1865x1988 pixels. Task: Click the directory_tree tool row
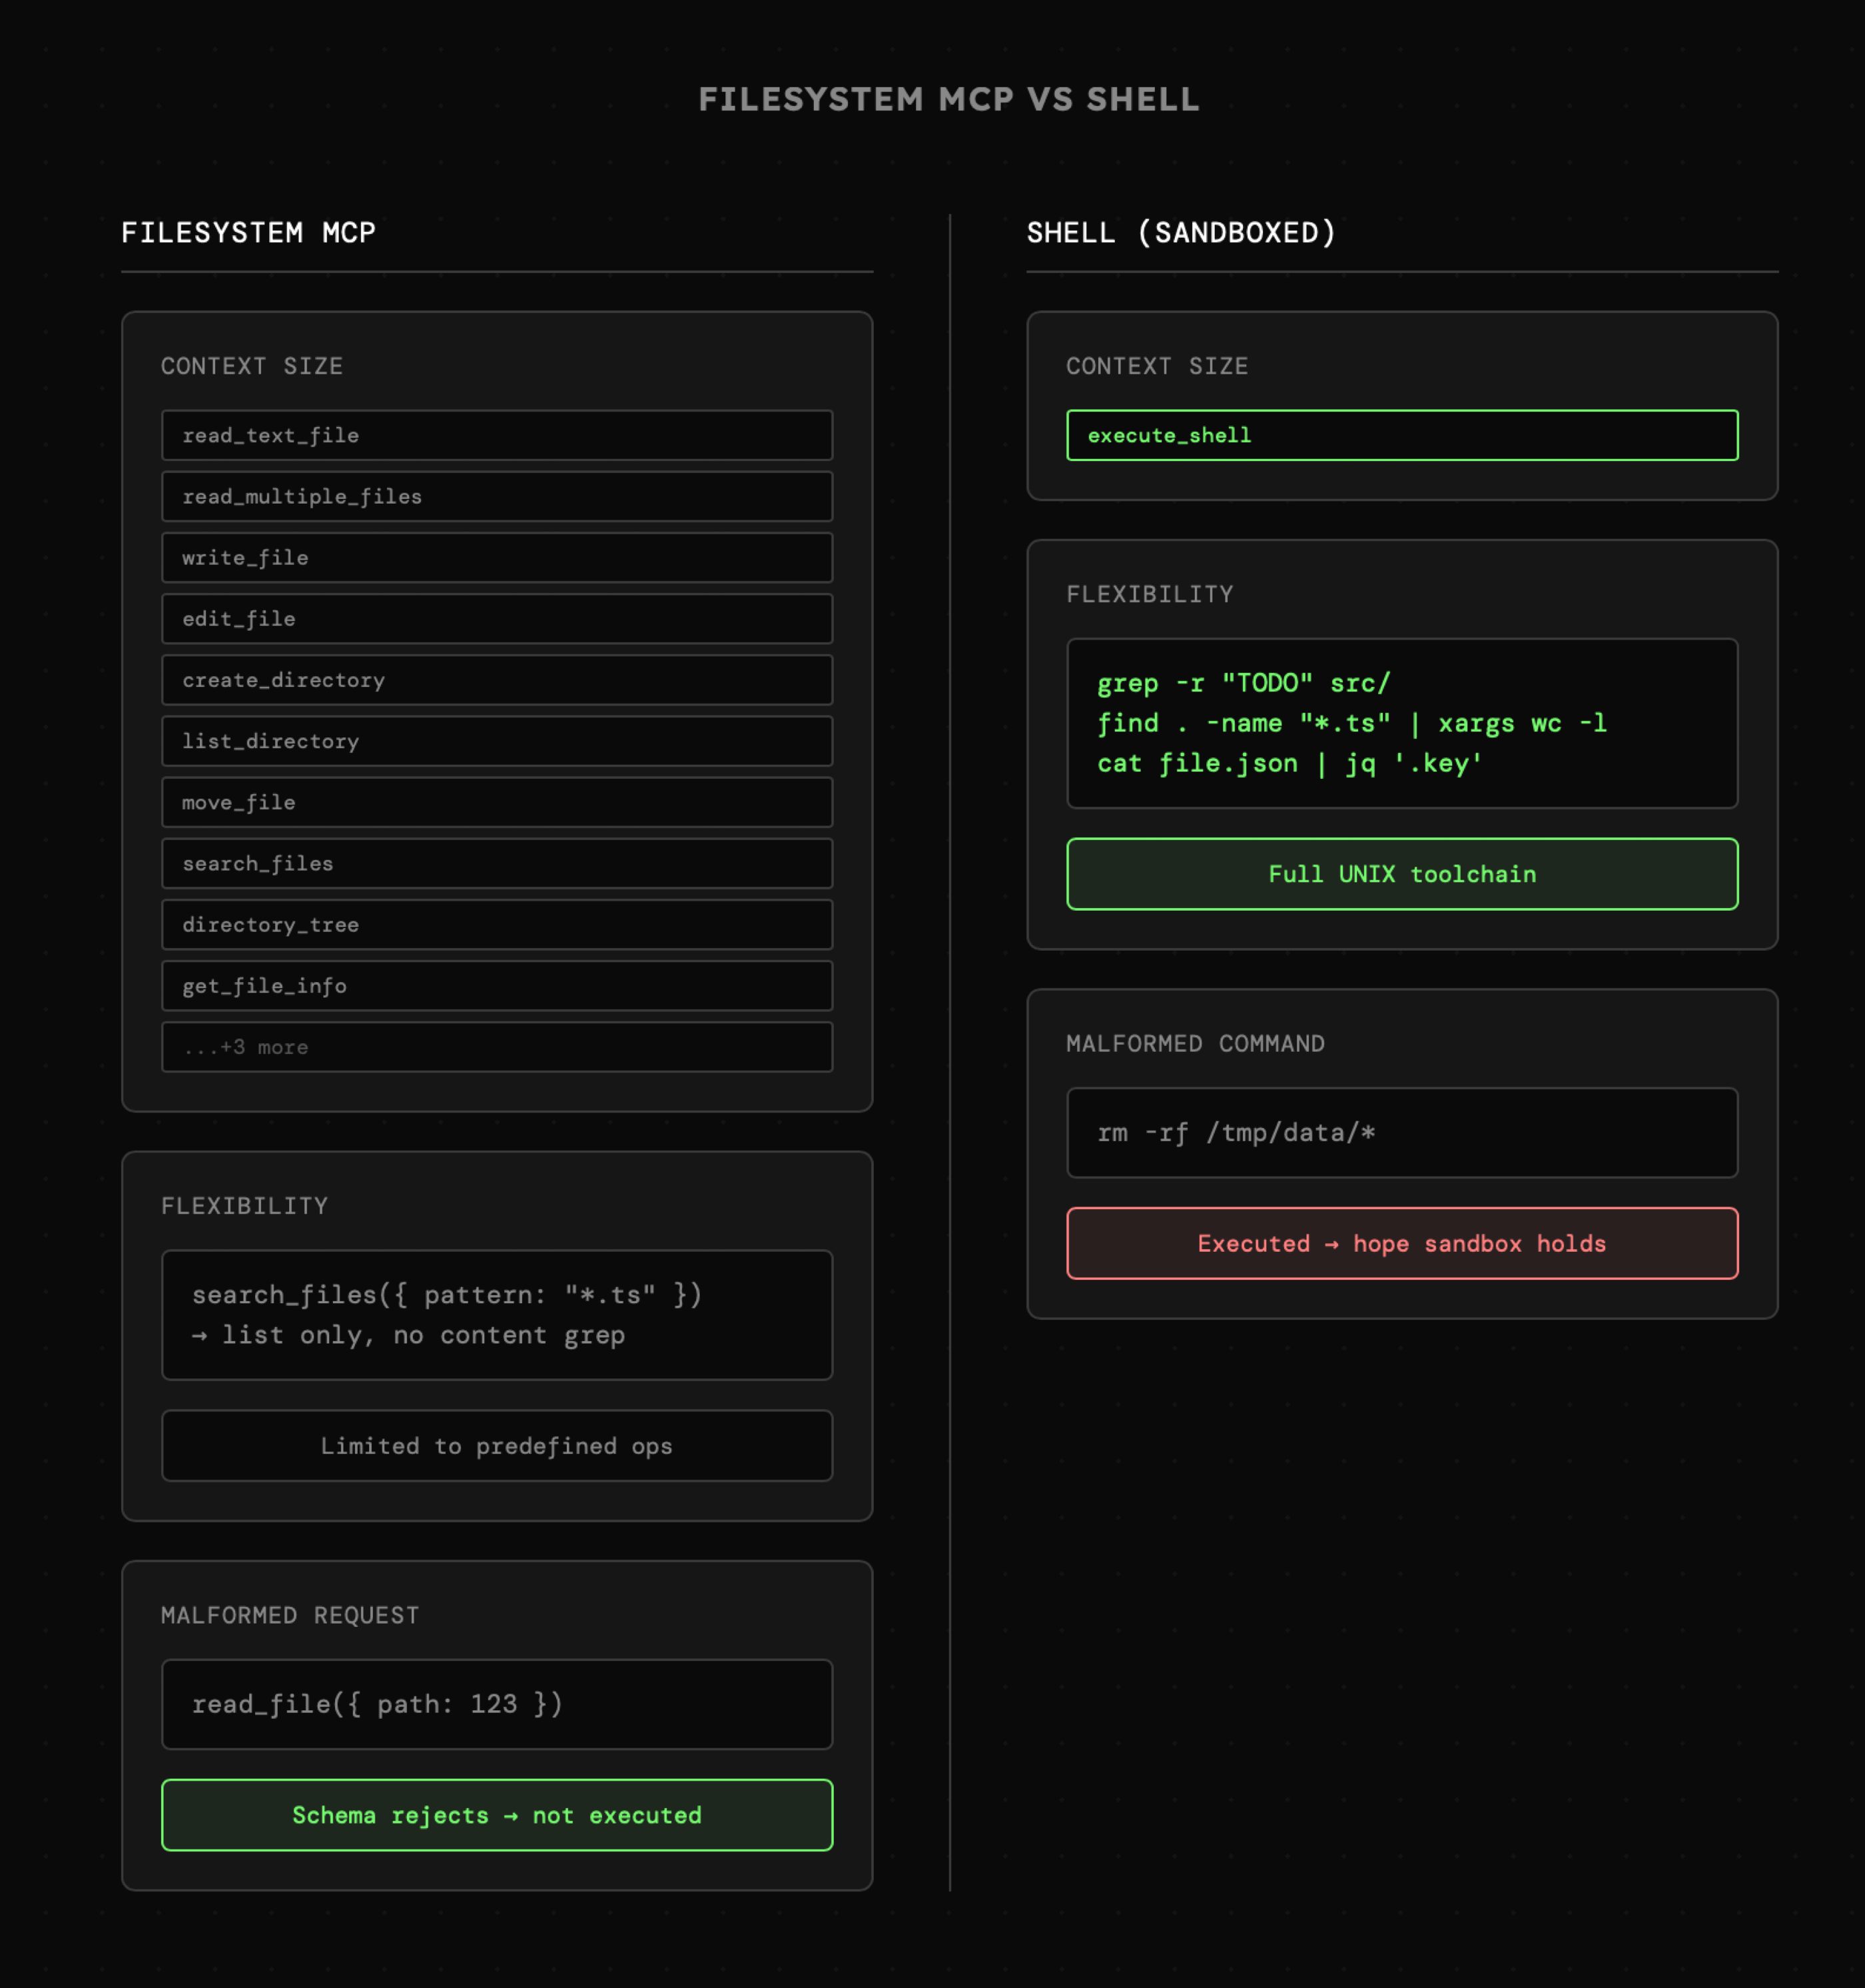497,924
